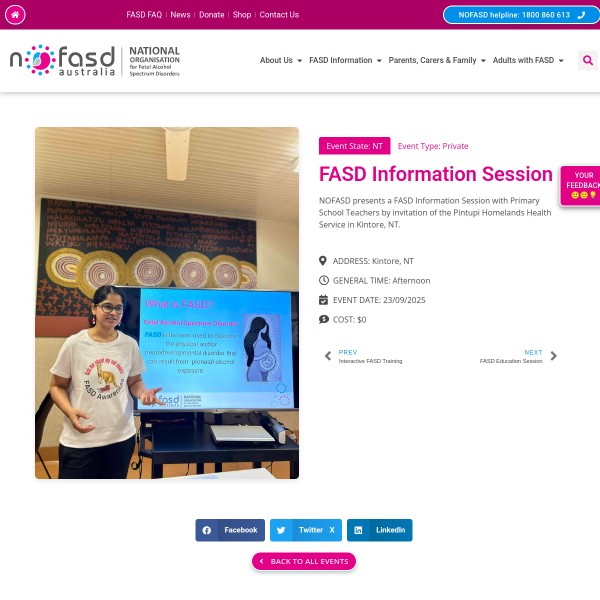Click the helpline phone icon

click(x=581, y=15)
